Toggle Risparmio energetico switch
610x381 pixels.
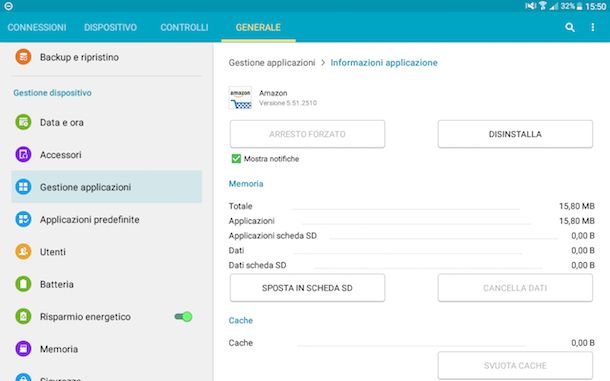(x=183, y=317)
